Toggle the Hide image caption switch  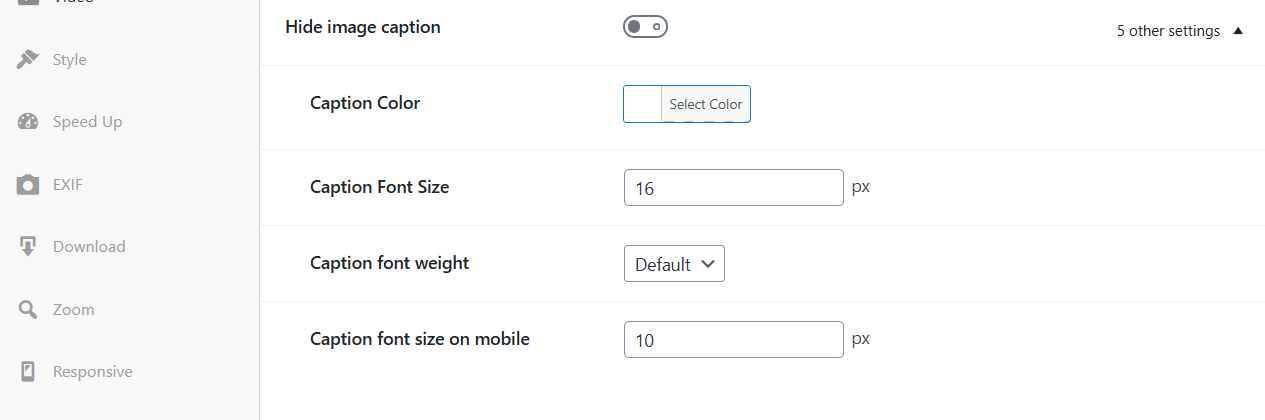645,27
